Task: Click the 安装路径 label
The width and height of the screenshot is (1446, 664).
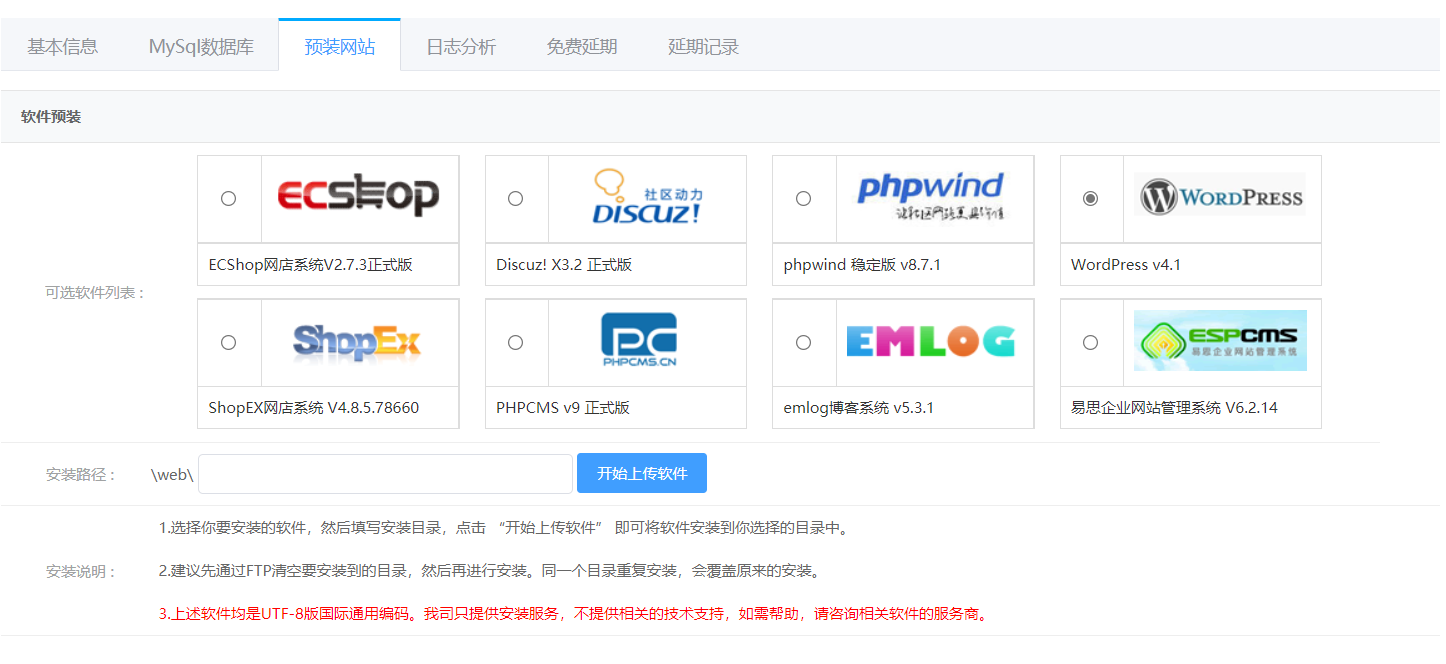Action: coord(82,474)
